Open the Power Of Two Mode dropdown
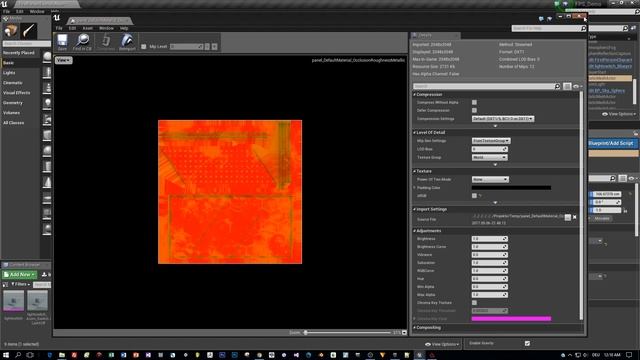 [x=490, y=180]
